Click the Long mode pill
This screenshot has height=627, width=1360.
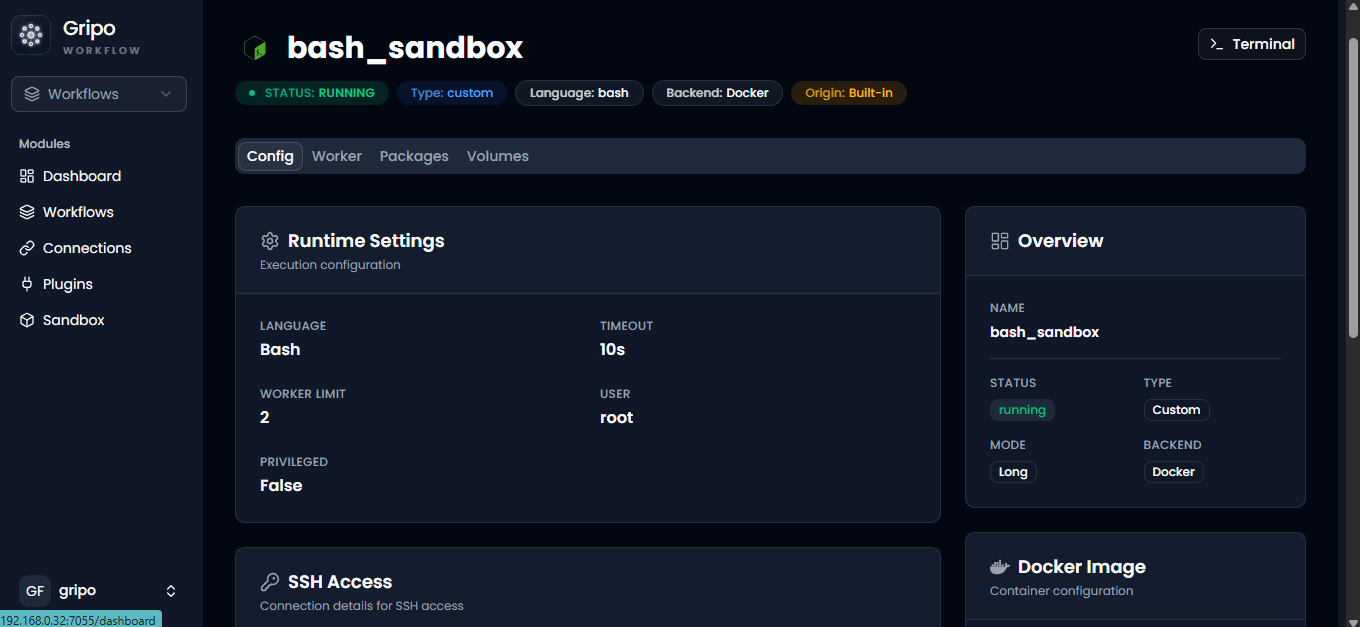[1013, 472]
